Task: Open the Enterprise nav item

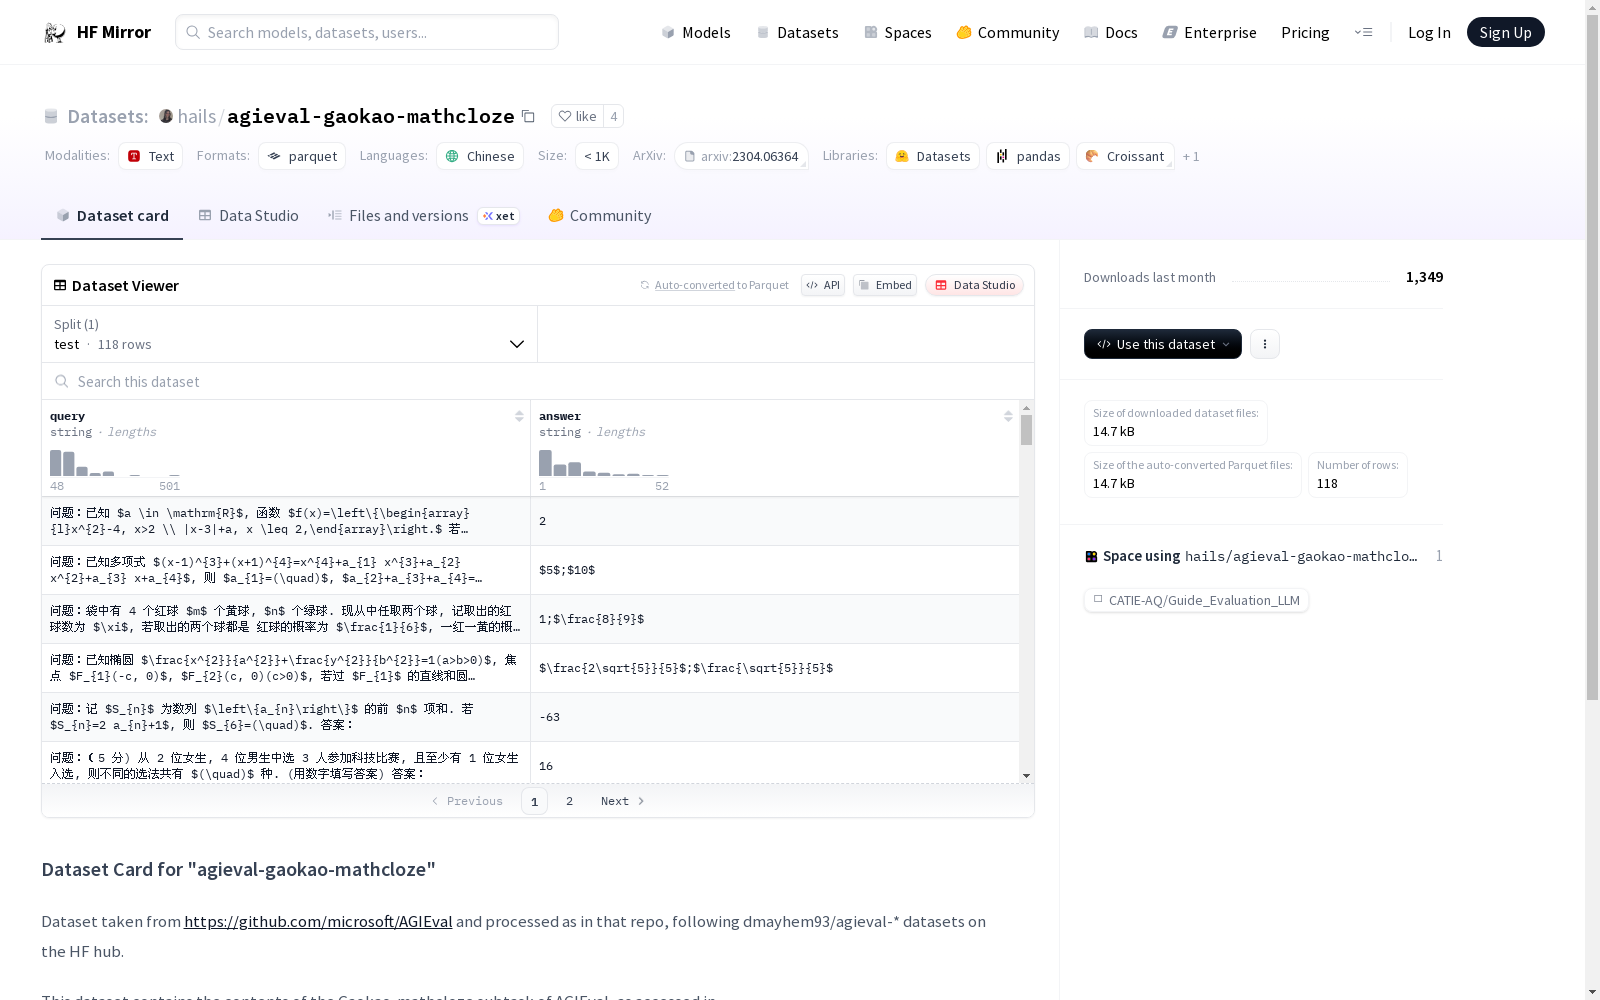Action: click(x=1210, y=32)
